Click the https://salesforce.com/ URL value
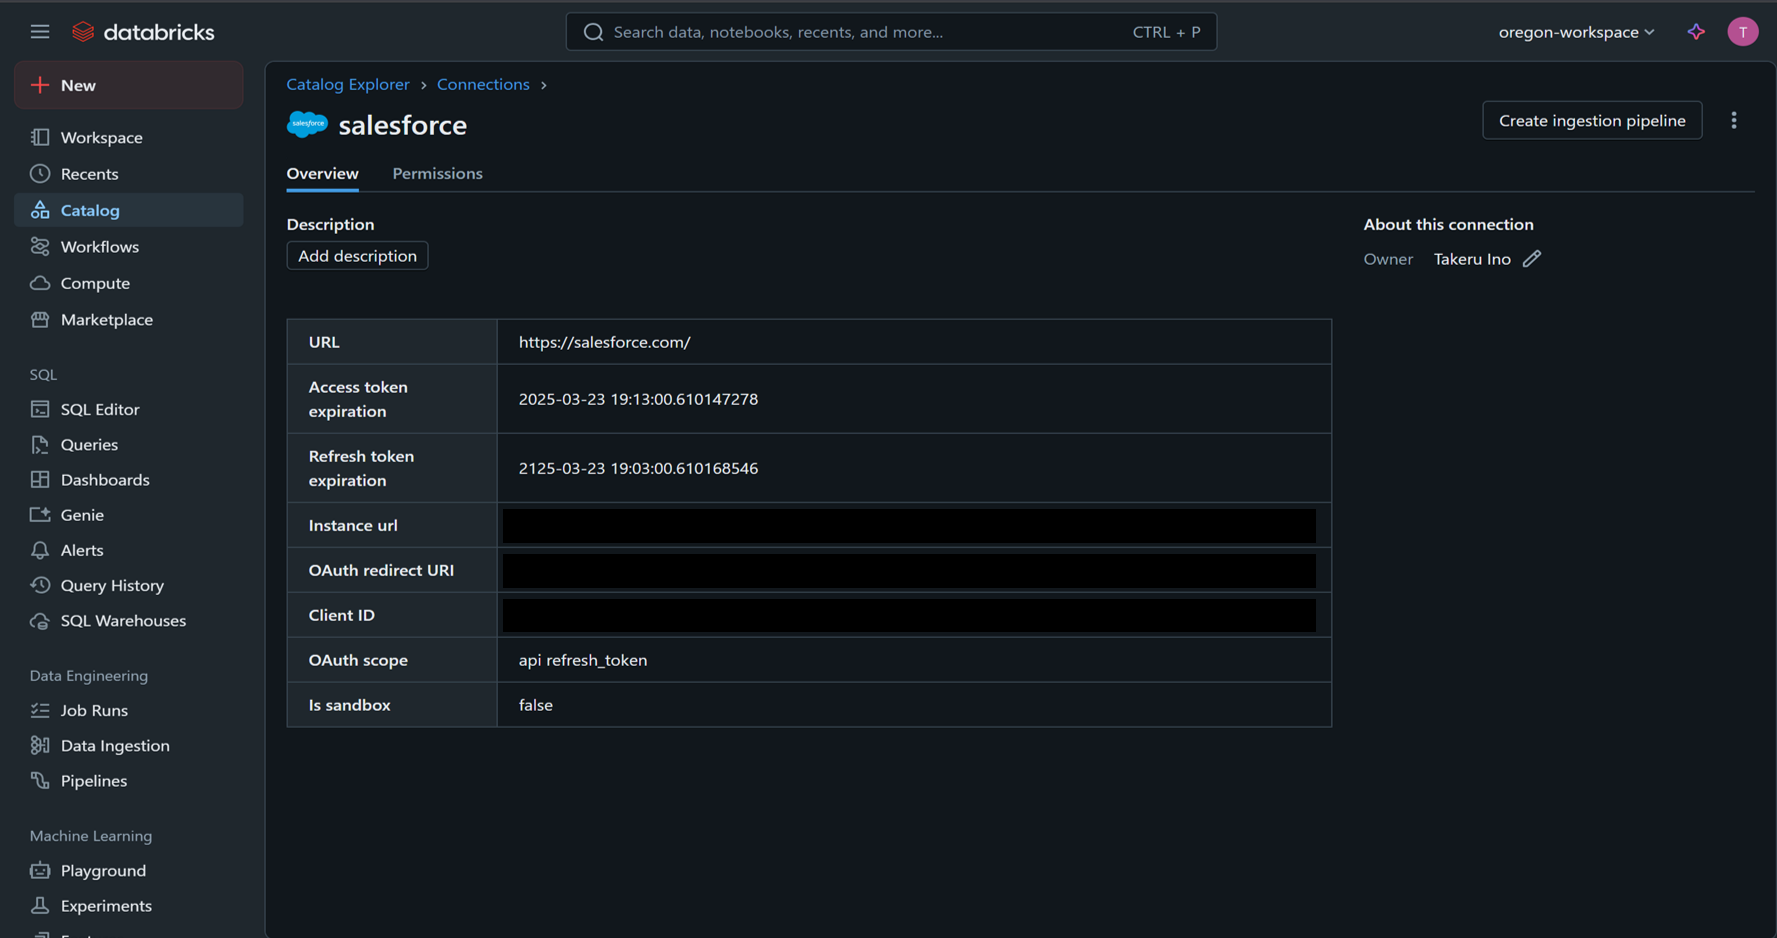Image resolution: width=1777 pixels, height=938 pixels. click(604, 342)
